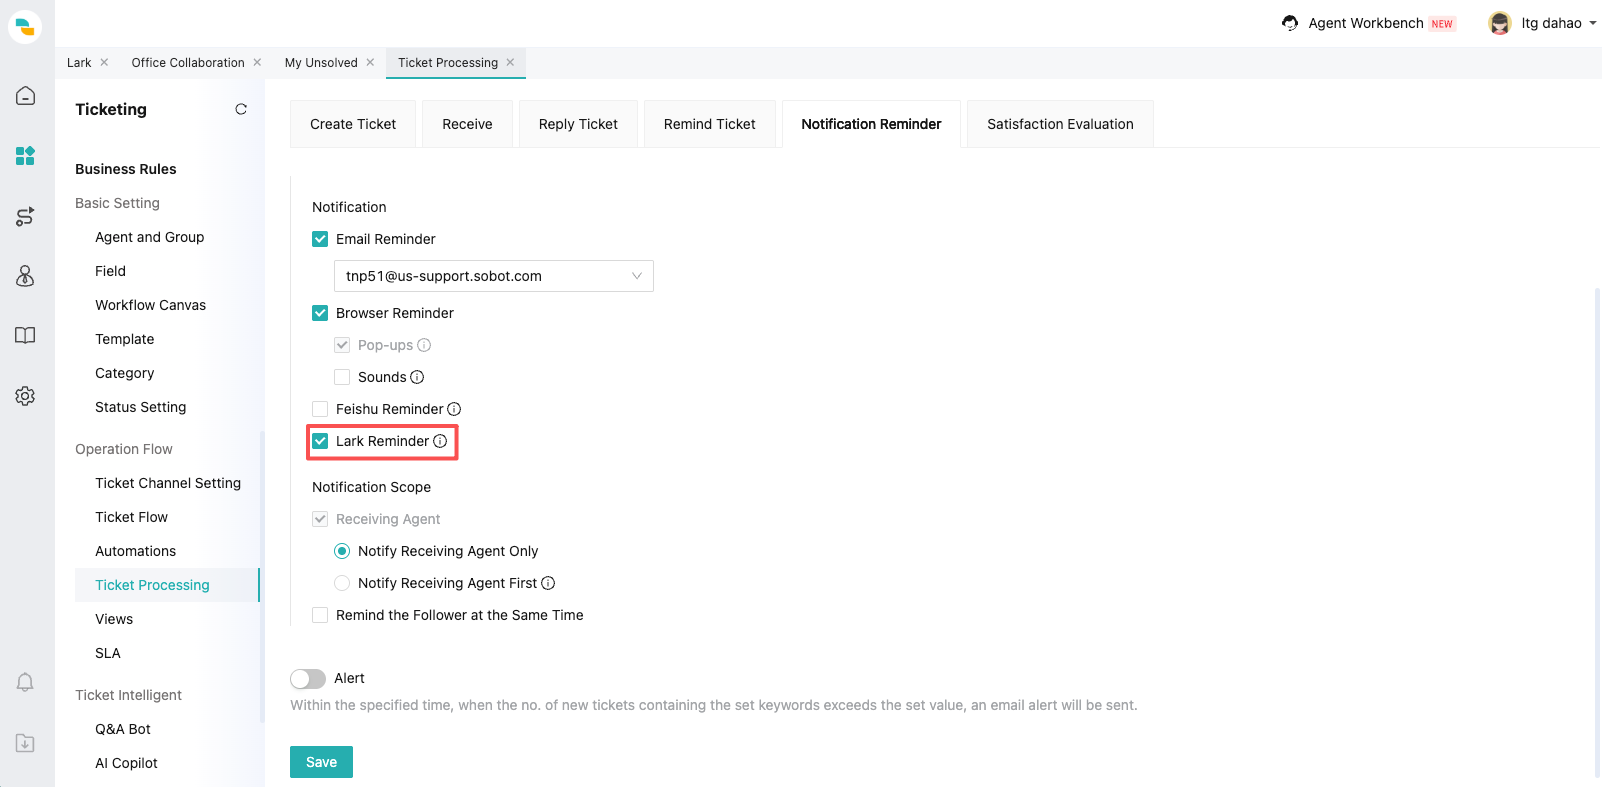This screenshot has width=1602, height=787.
Task: Click the ticketing grid icon in sidebar
Action: 25,156
